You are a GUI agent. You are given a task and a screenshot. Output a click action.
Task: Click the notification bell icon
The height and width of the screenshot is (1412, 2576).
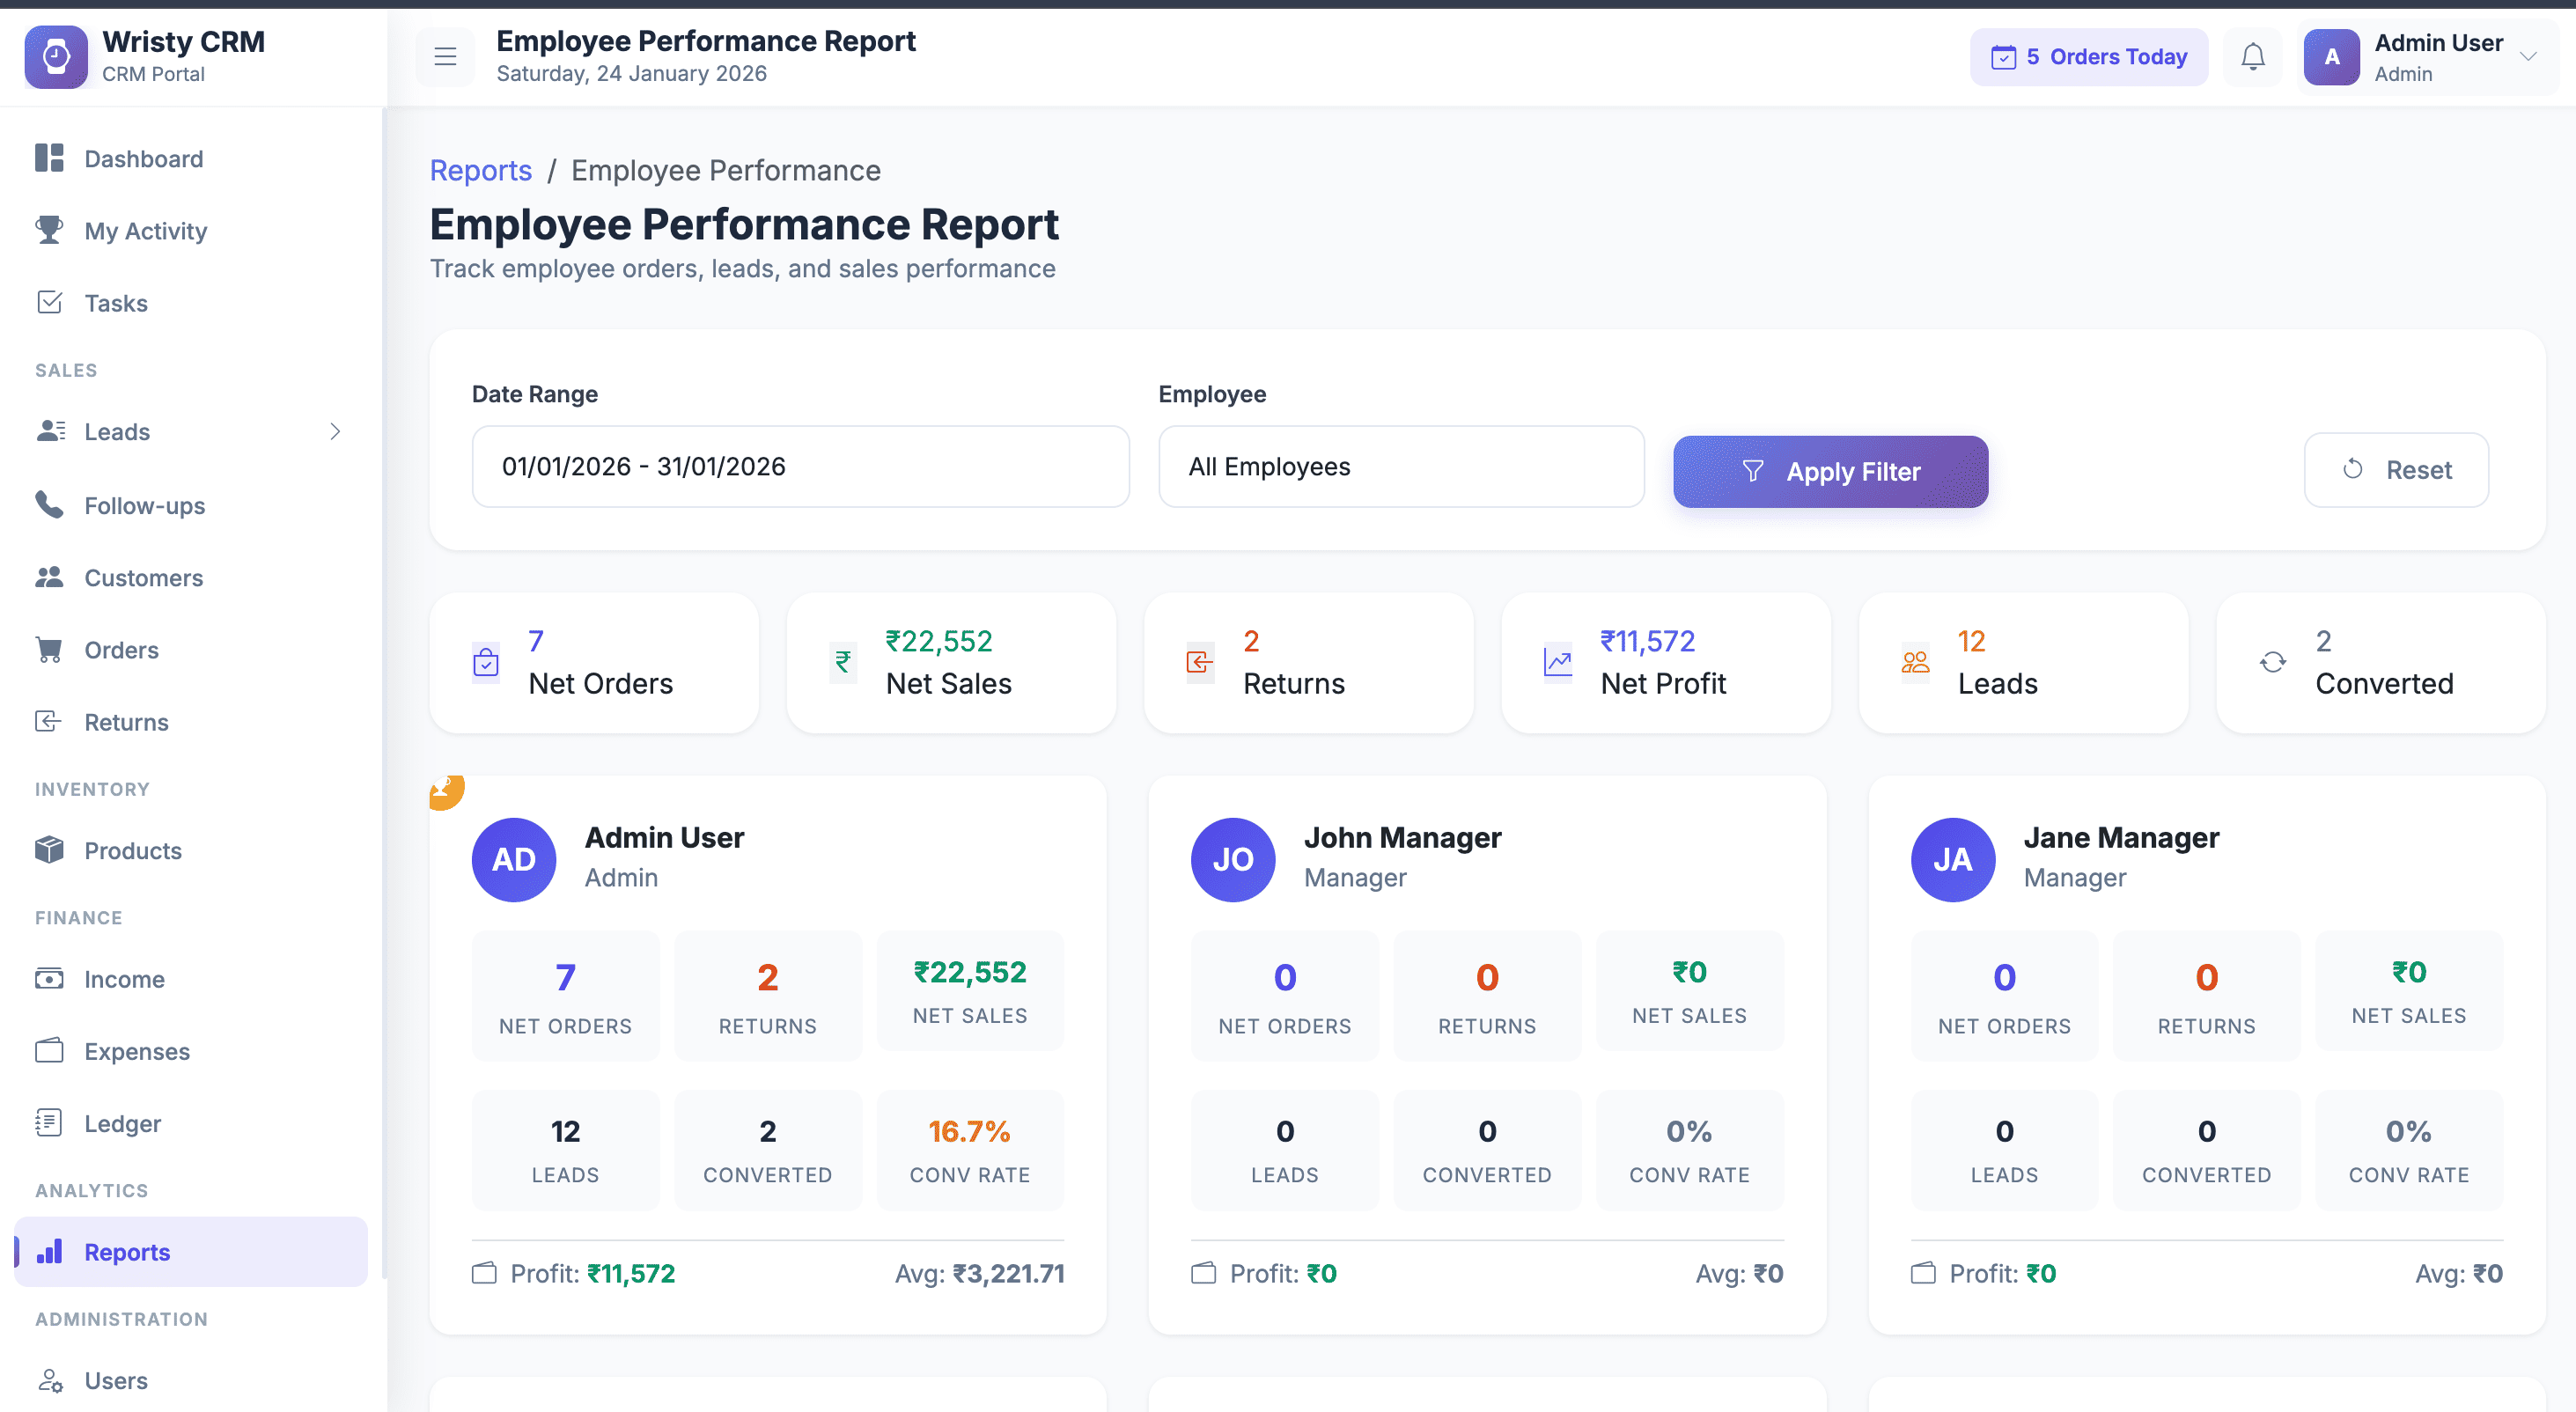click(2252, 57)
